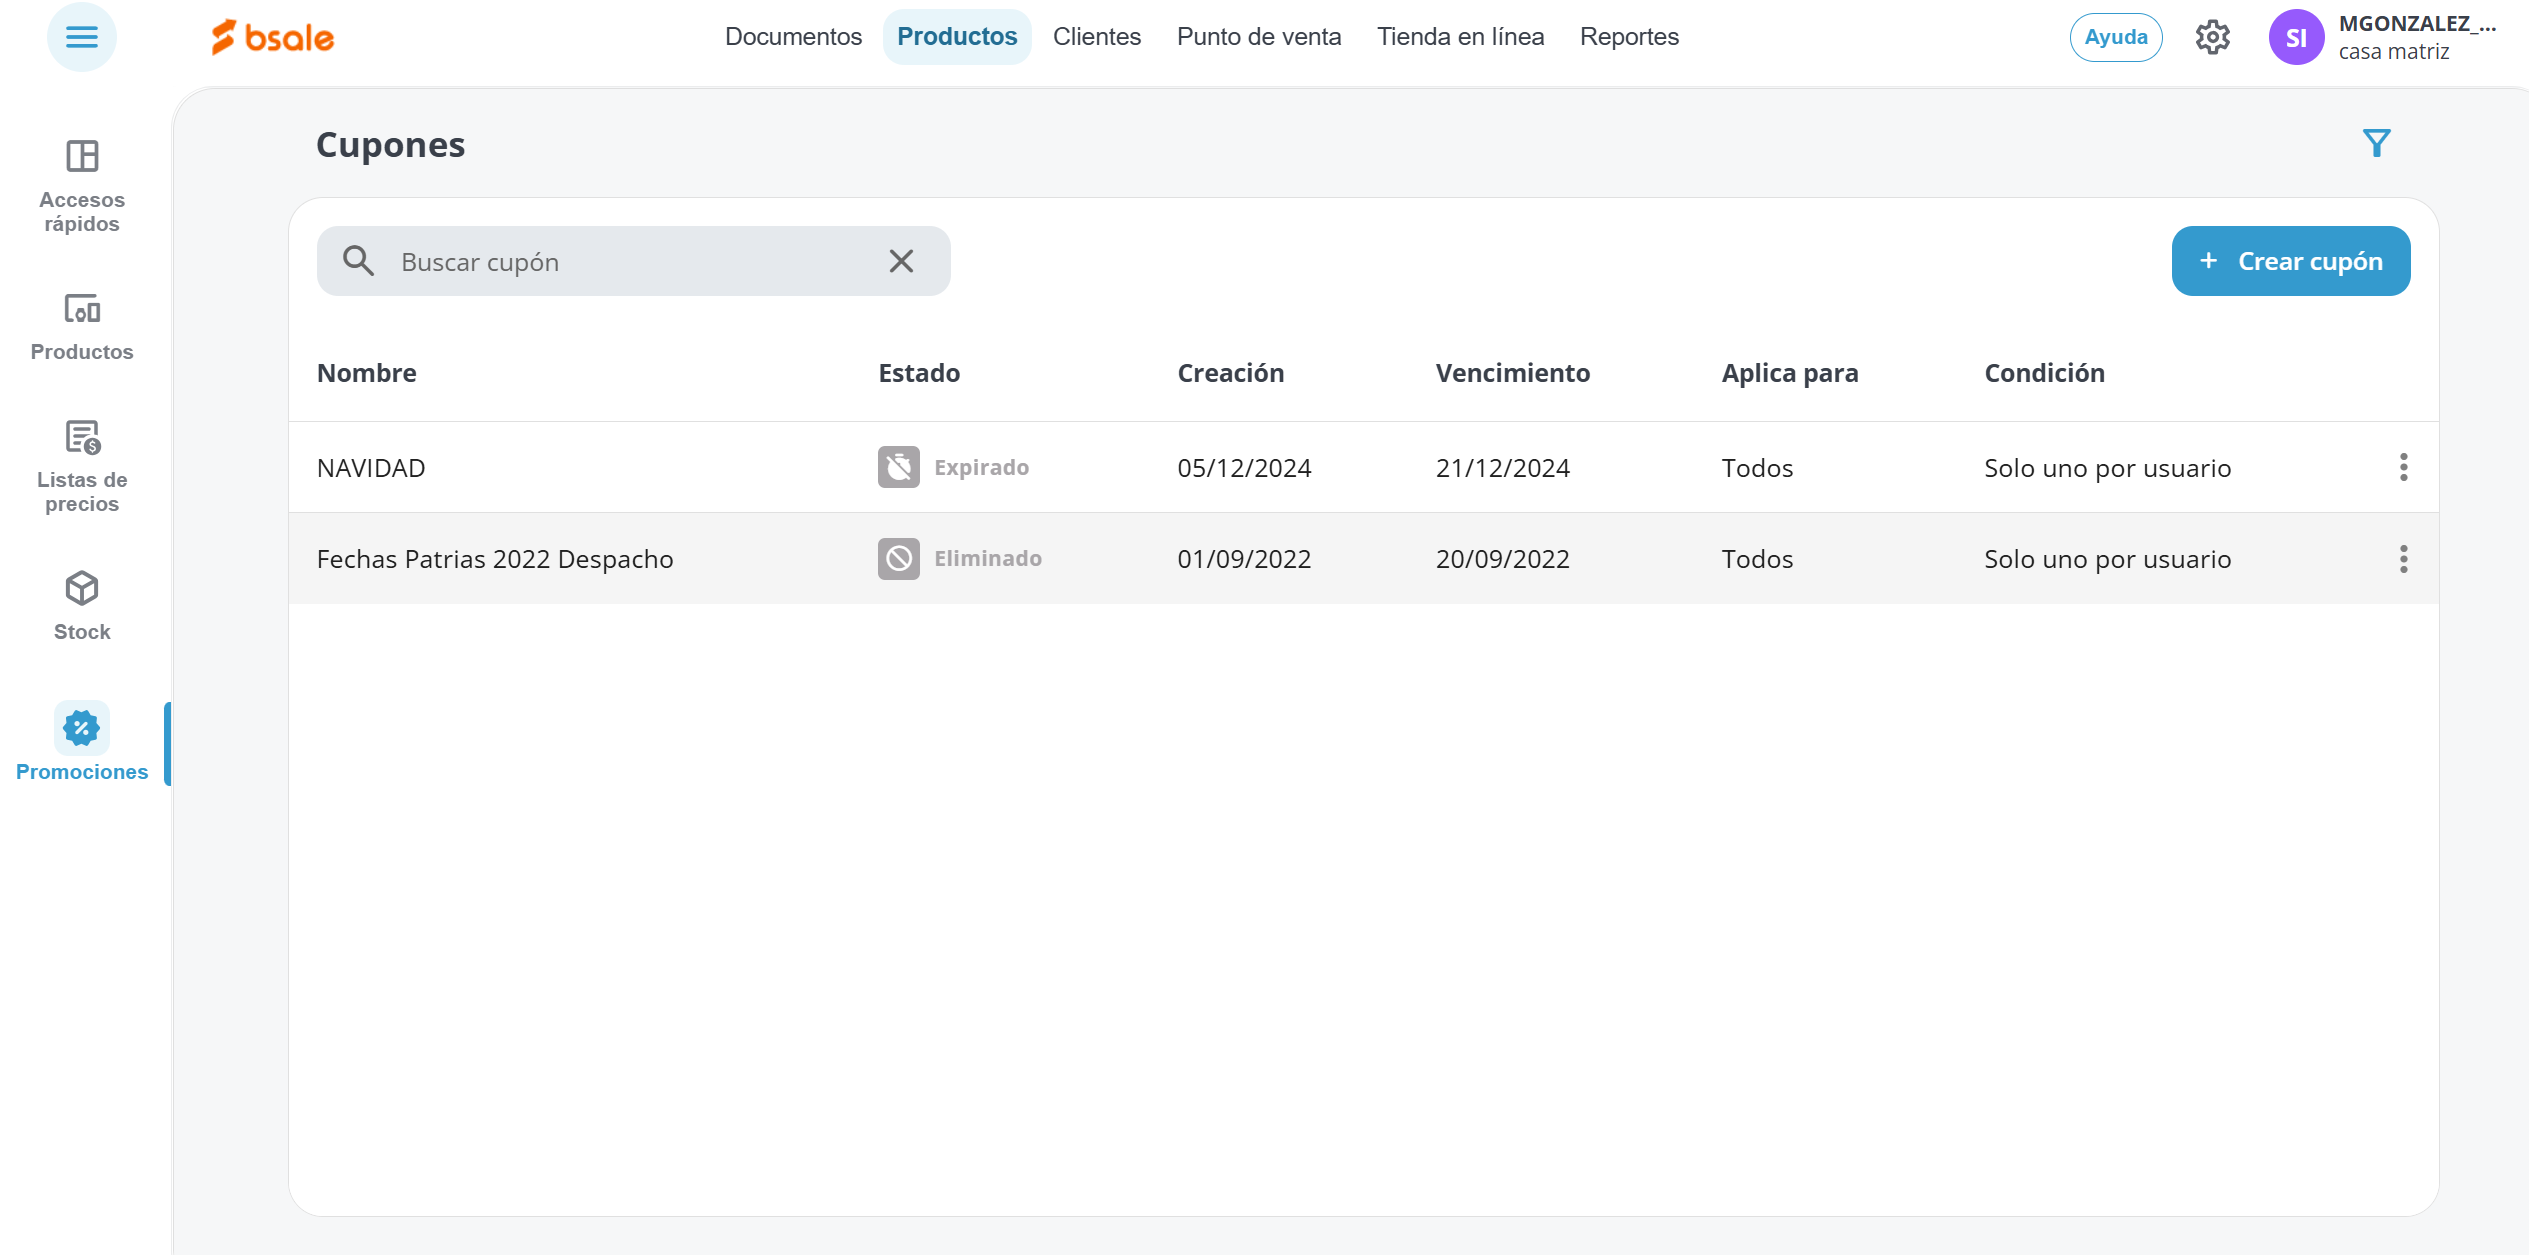Click the bsale logo
The image size is (2529, 1255).
(x=273, y=37)
